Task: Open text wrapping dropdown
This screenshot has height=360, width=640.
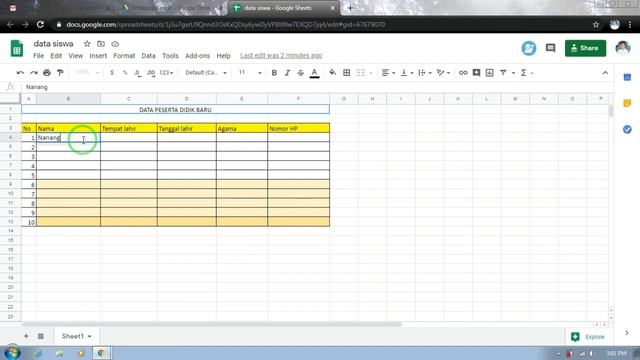Action: (x=424, y=73)
